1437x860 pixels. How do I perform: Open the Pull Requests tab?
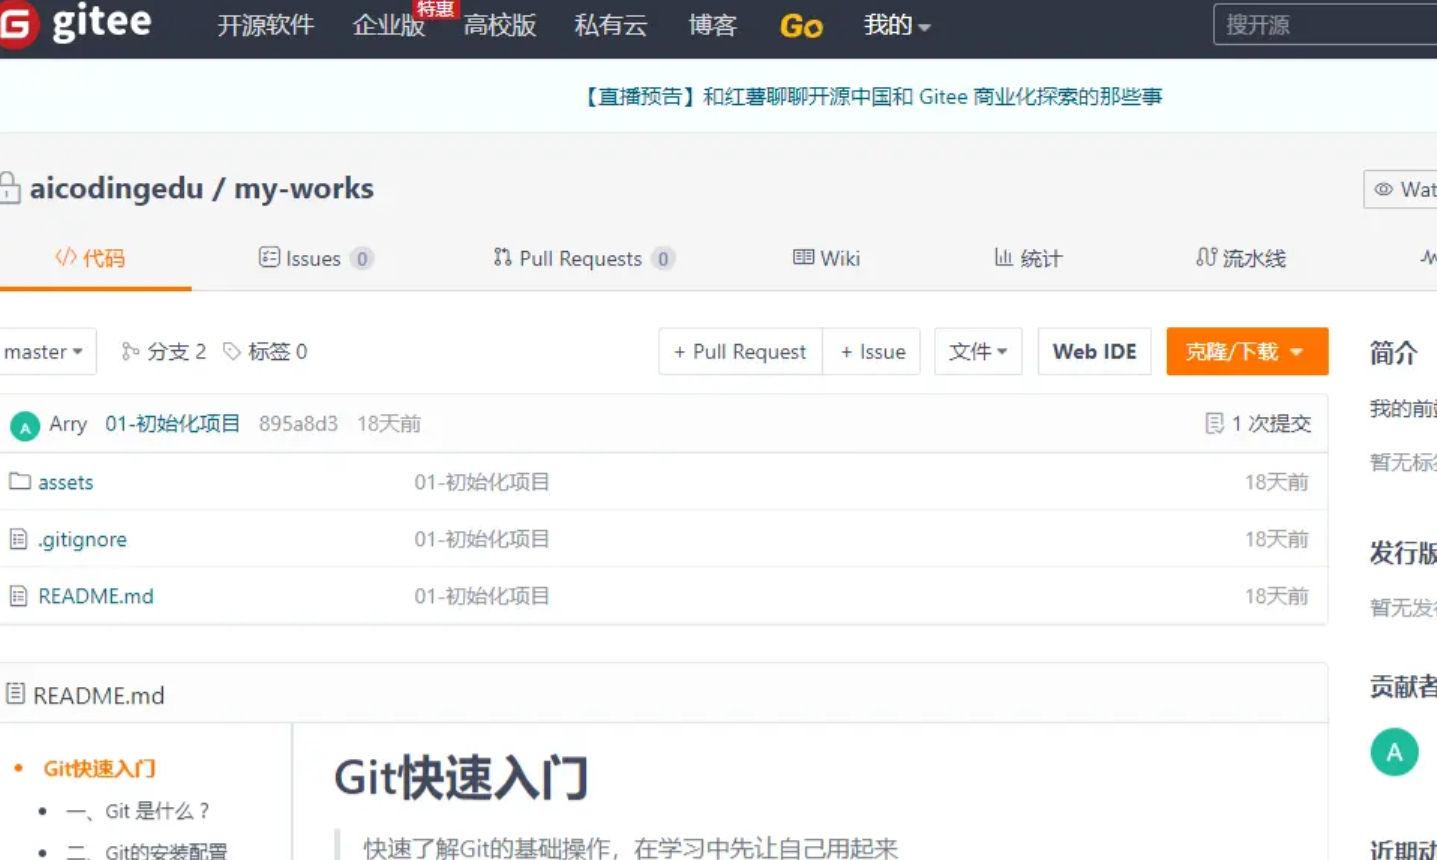click(583, 258)
